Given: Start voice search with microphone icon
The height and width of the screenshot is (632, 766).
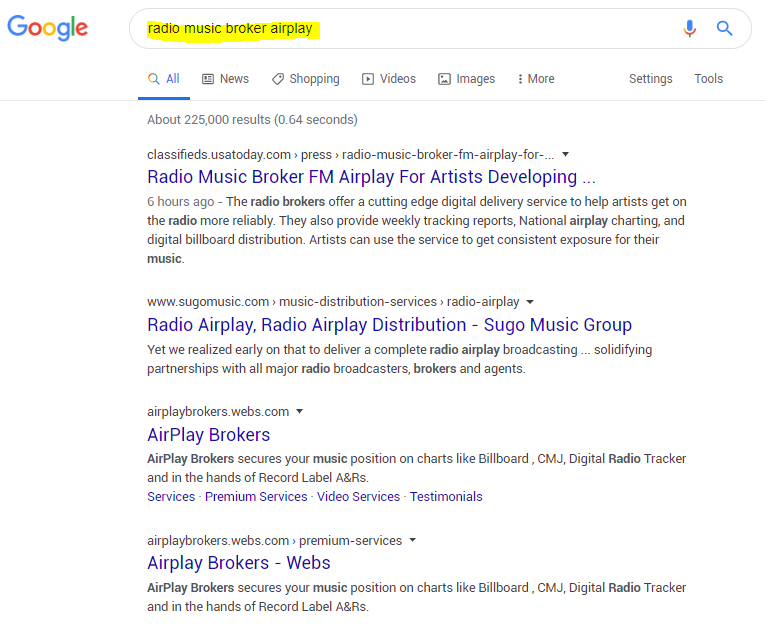Looking at the screenshot, I should click(x=689, y=28).
